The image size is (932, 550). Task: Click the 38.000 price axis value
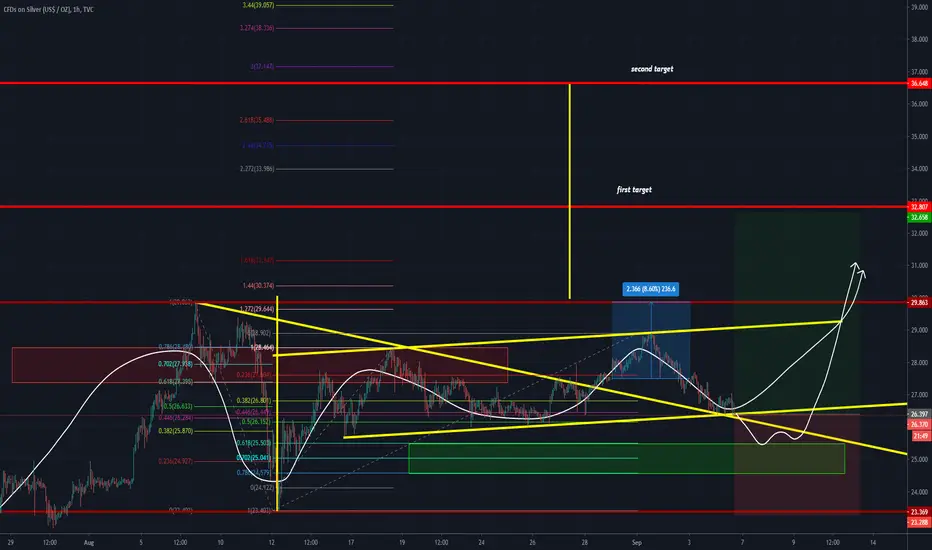(x=919, y=39)
